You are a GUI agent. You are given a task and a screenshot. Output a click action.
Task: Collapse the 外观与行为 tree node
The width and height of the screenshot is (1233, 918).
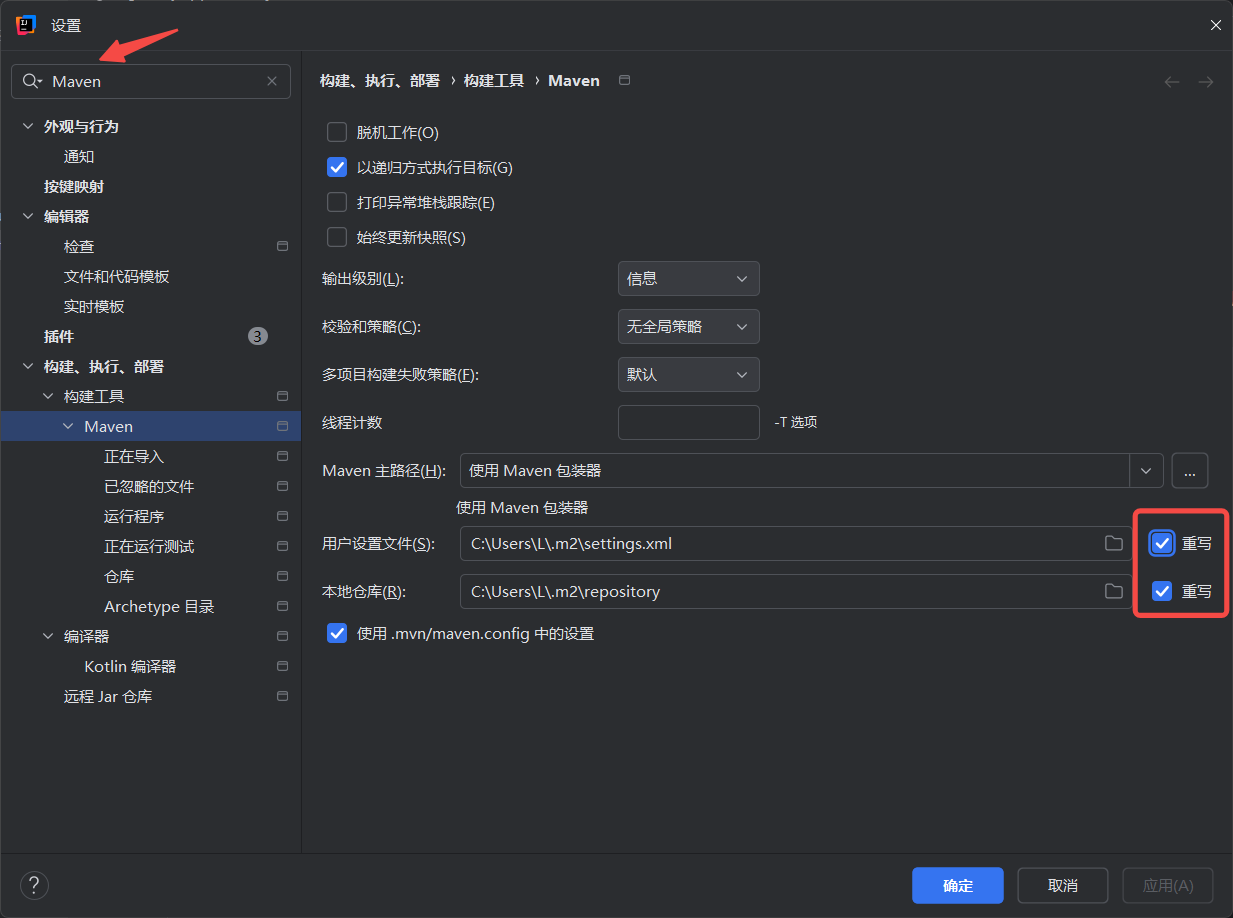tap(28, 127)
